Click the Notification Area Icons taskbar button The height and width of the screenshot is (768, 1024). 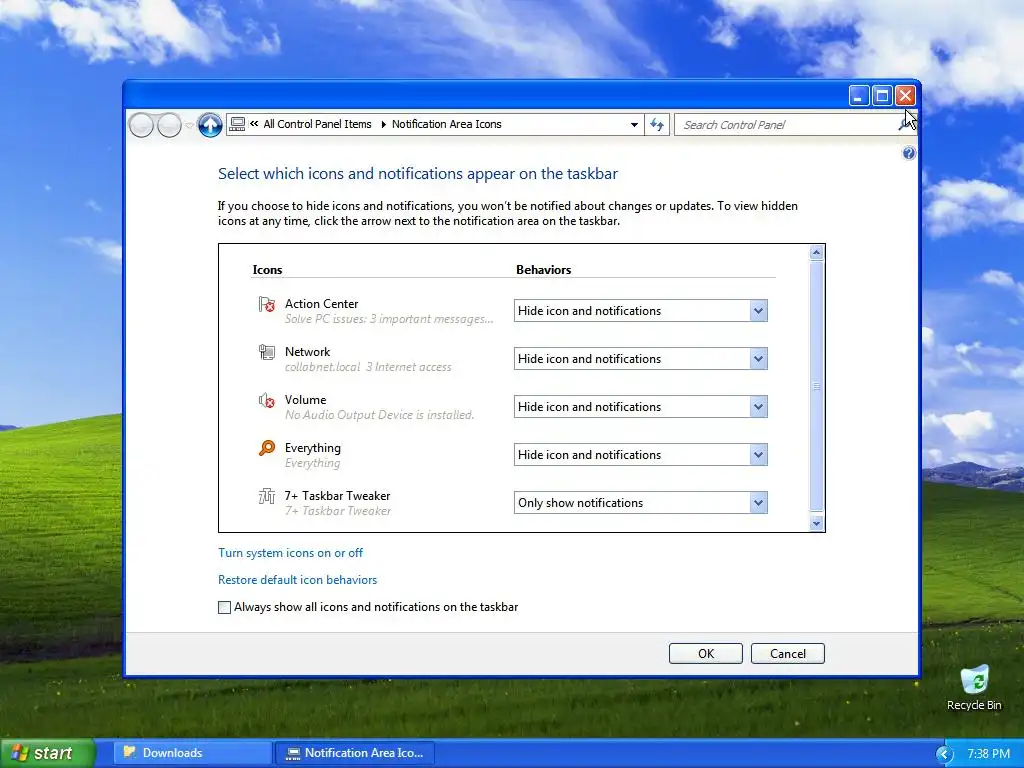pyautogui.click(x=355, y=753)
